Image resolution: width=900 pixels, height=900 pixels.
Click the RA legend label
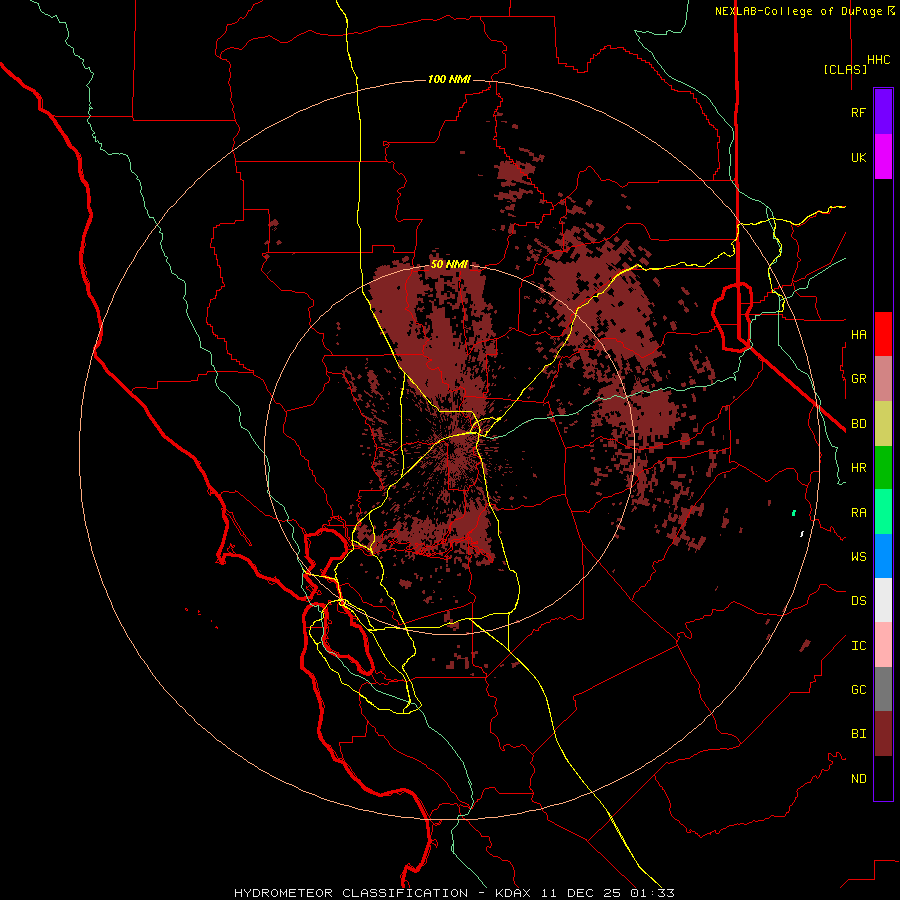858,513
